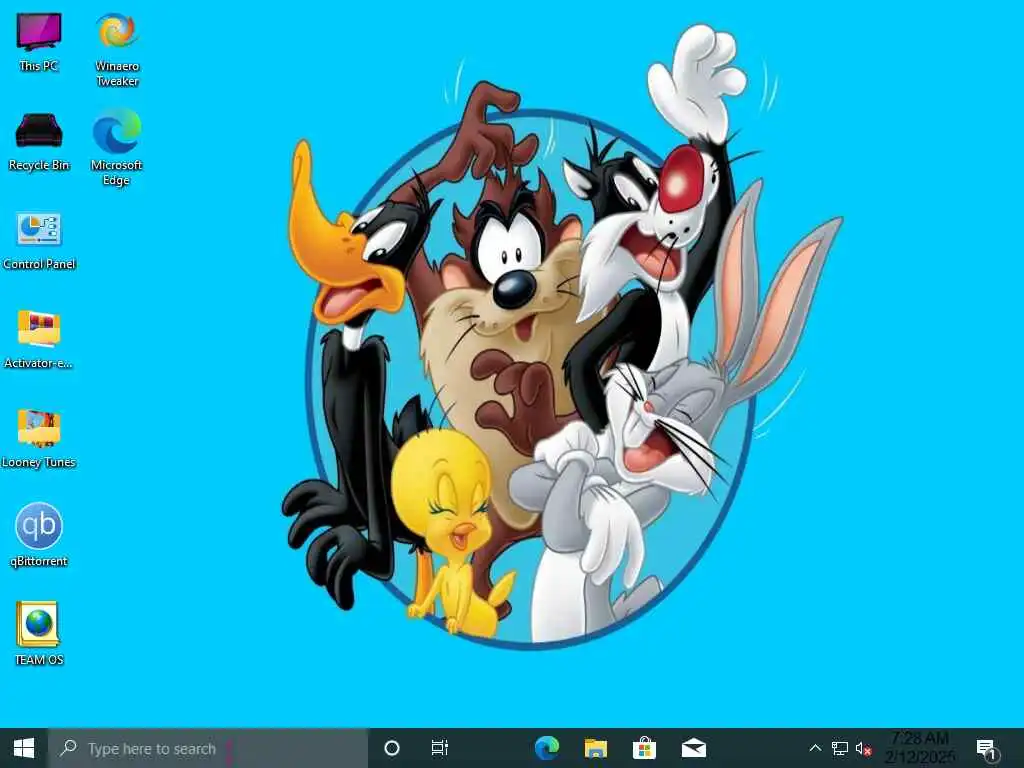Open the This PC desktop icon
Screen dimensions: 1024x768
coord(39,42)
